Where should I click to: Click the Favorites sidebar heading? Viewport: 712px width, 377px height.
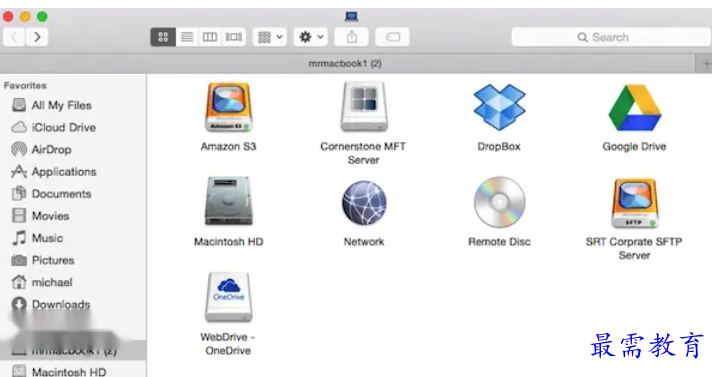click(x=25, y=85)
